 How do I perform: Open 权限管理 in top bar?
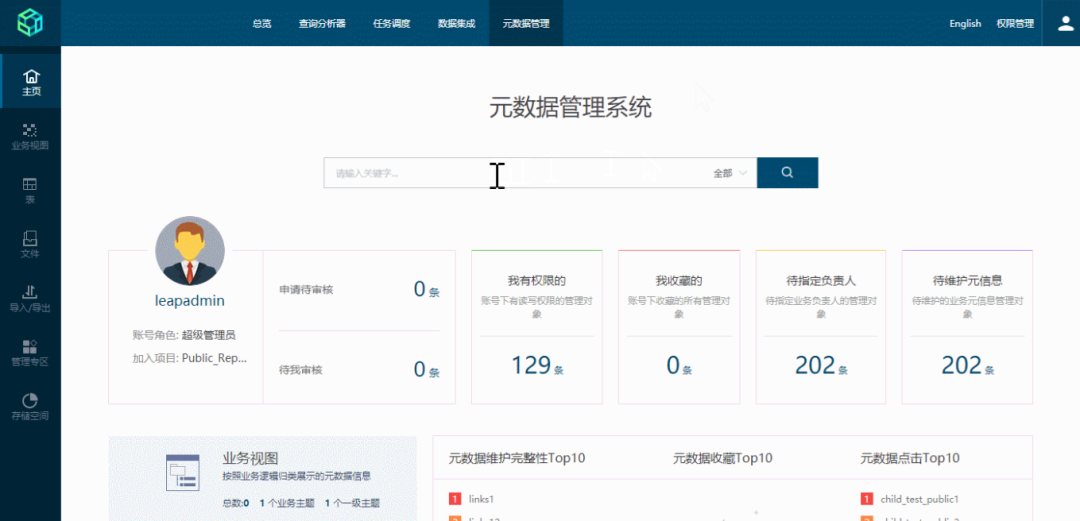(x=1015, y=23)
